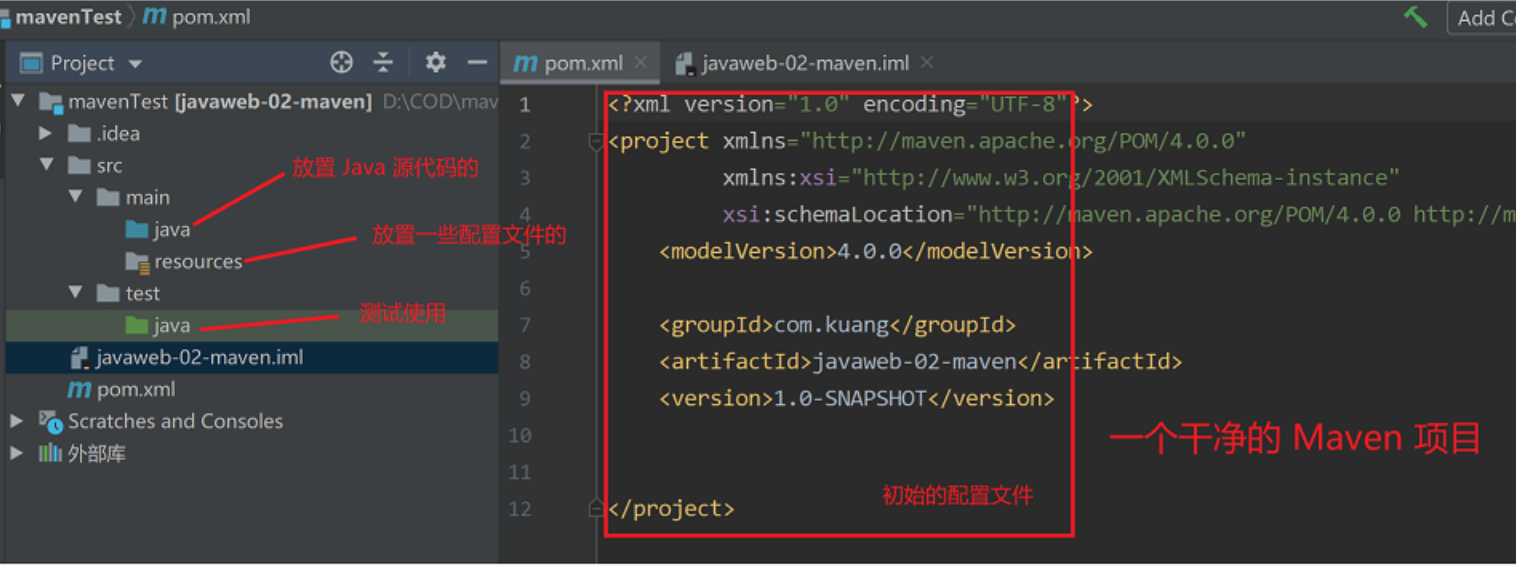Viewport: 1516px width, 567px height.
Task: Open the Project panel settings gear
Action: tap(435, 62)
